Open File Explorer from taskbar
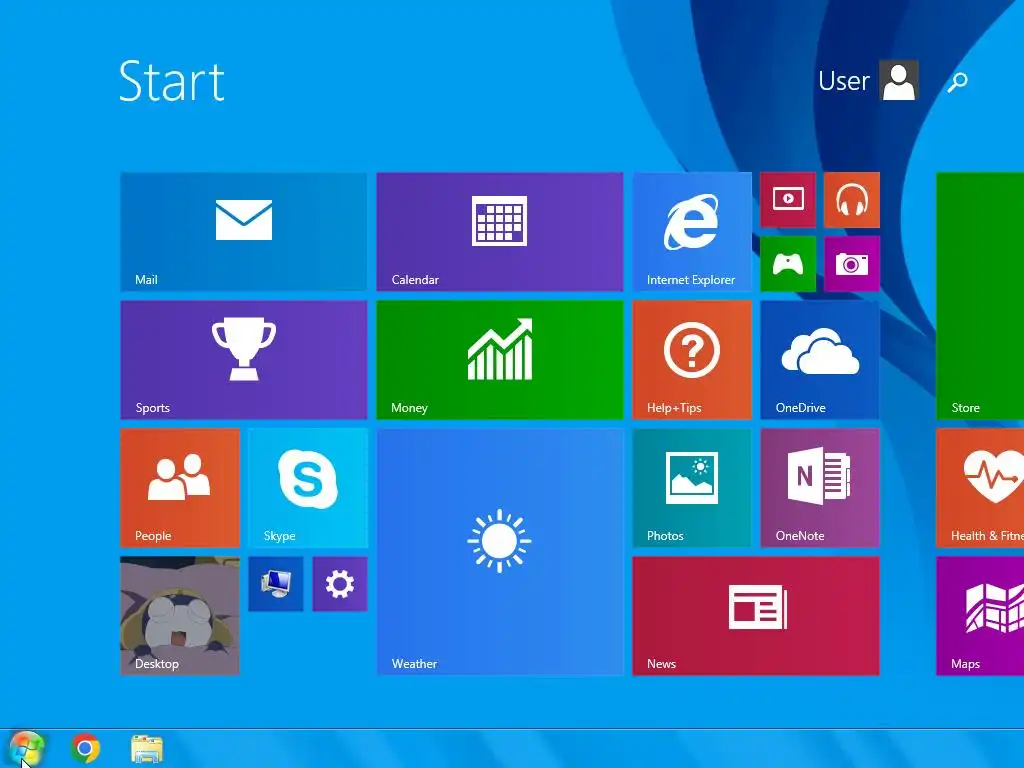This screenshot has width=1024, height=768. (147, 749)
